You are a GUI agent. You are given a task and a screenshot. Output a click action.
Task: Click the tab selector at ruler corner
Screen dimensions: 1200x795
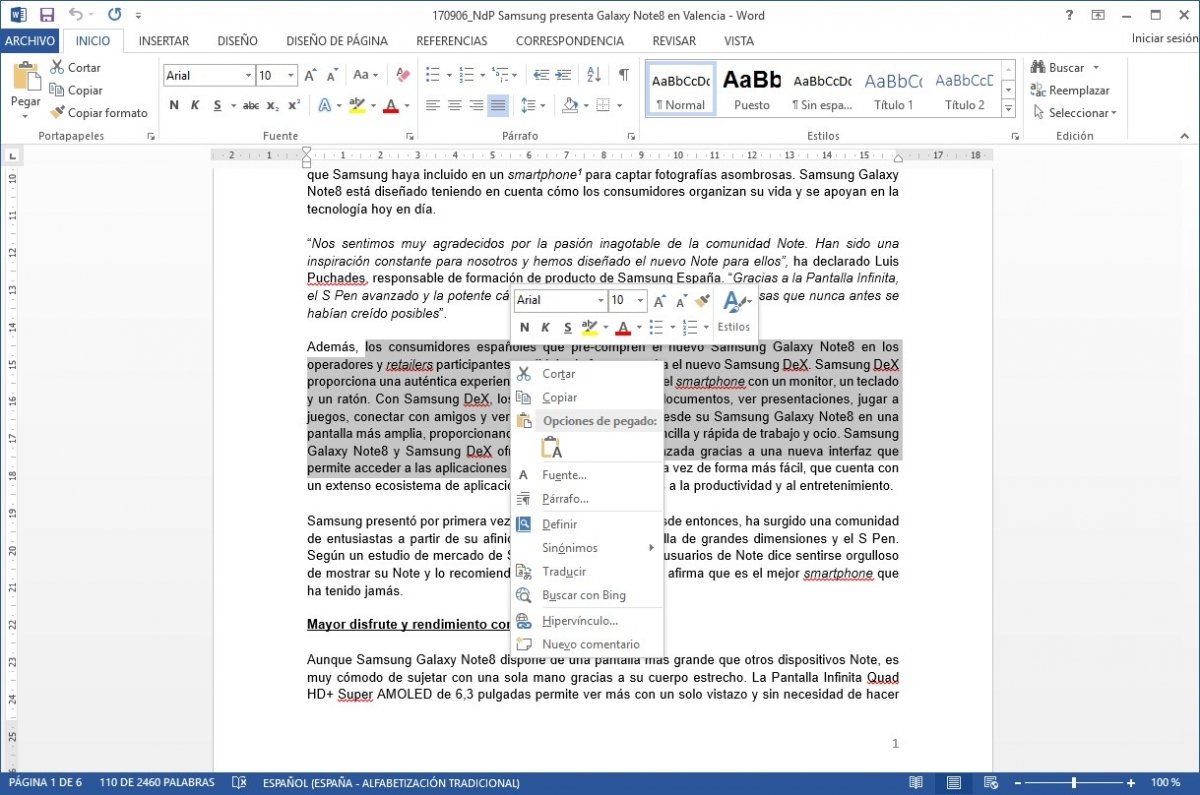click(x=12, y=155)
